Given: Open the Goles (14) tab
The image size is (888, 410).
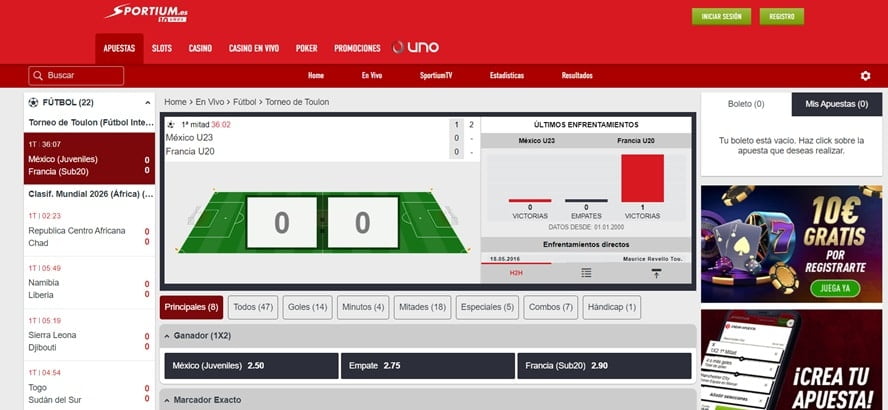Looking at the screenshot, I should click(x=308, y=307).
